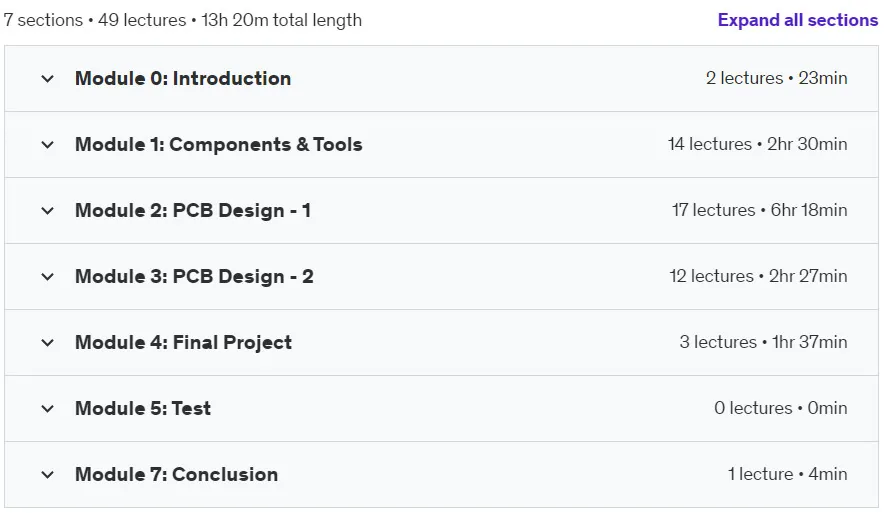Click the 2 lectures • 23min label

tap(776, 78)
